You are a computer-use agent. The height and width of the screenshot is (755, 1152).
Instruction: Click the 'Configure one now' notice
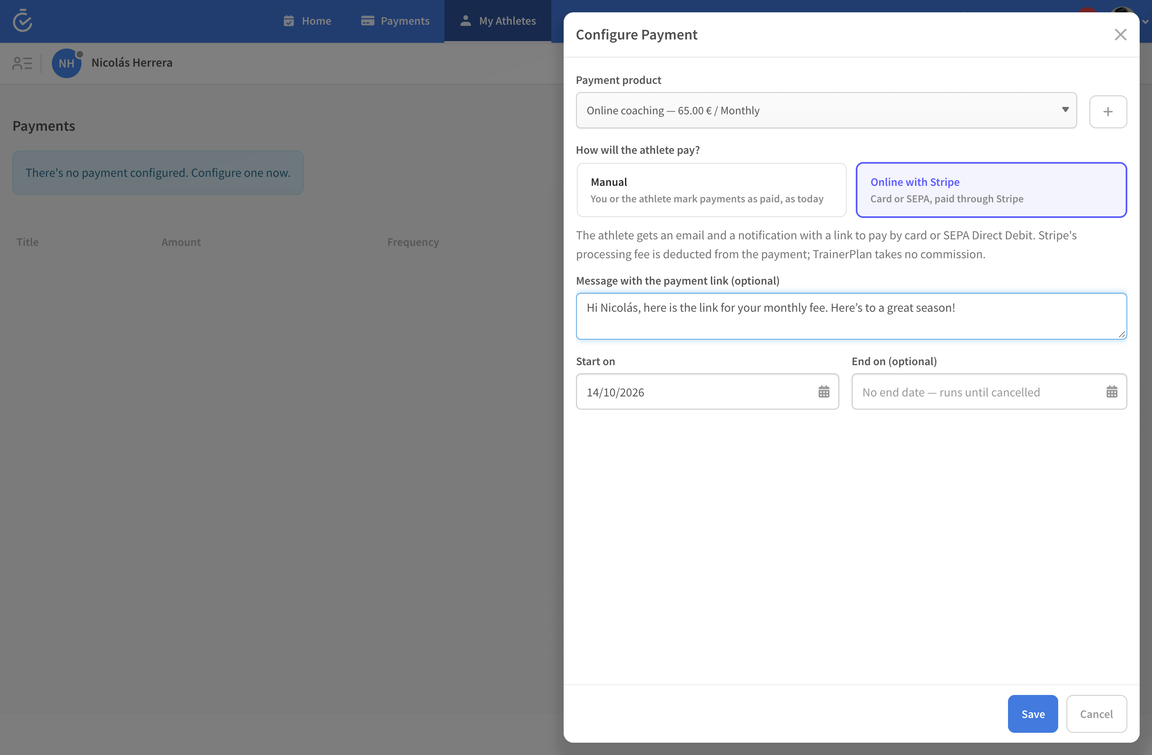(x=158, y=173)
